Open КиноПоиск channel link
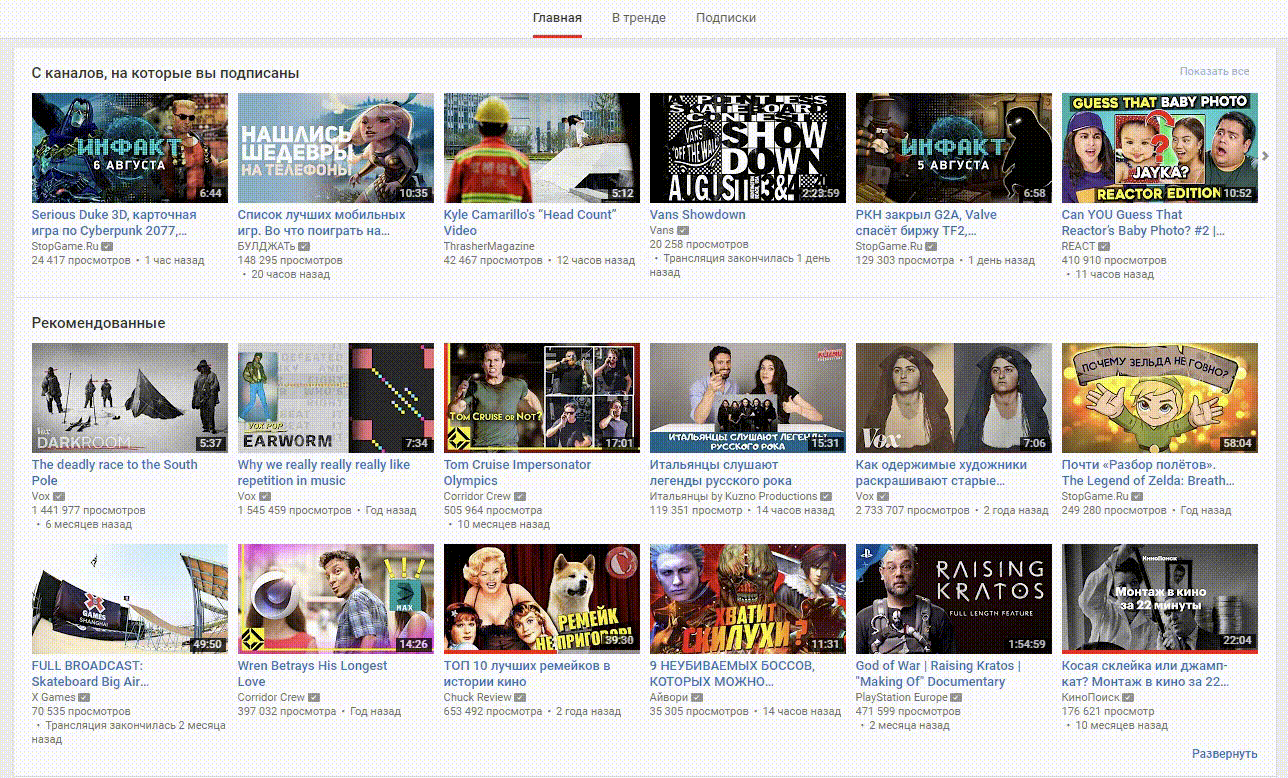The width and height of the screenshot is (1288, 778). coord(1090,697)
